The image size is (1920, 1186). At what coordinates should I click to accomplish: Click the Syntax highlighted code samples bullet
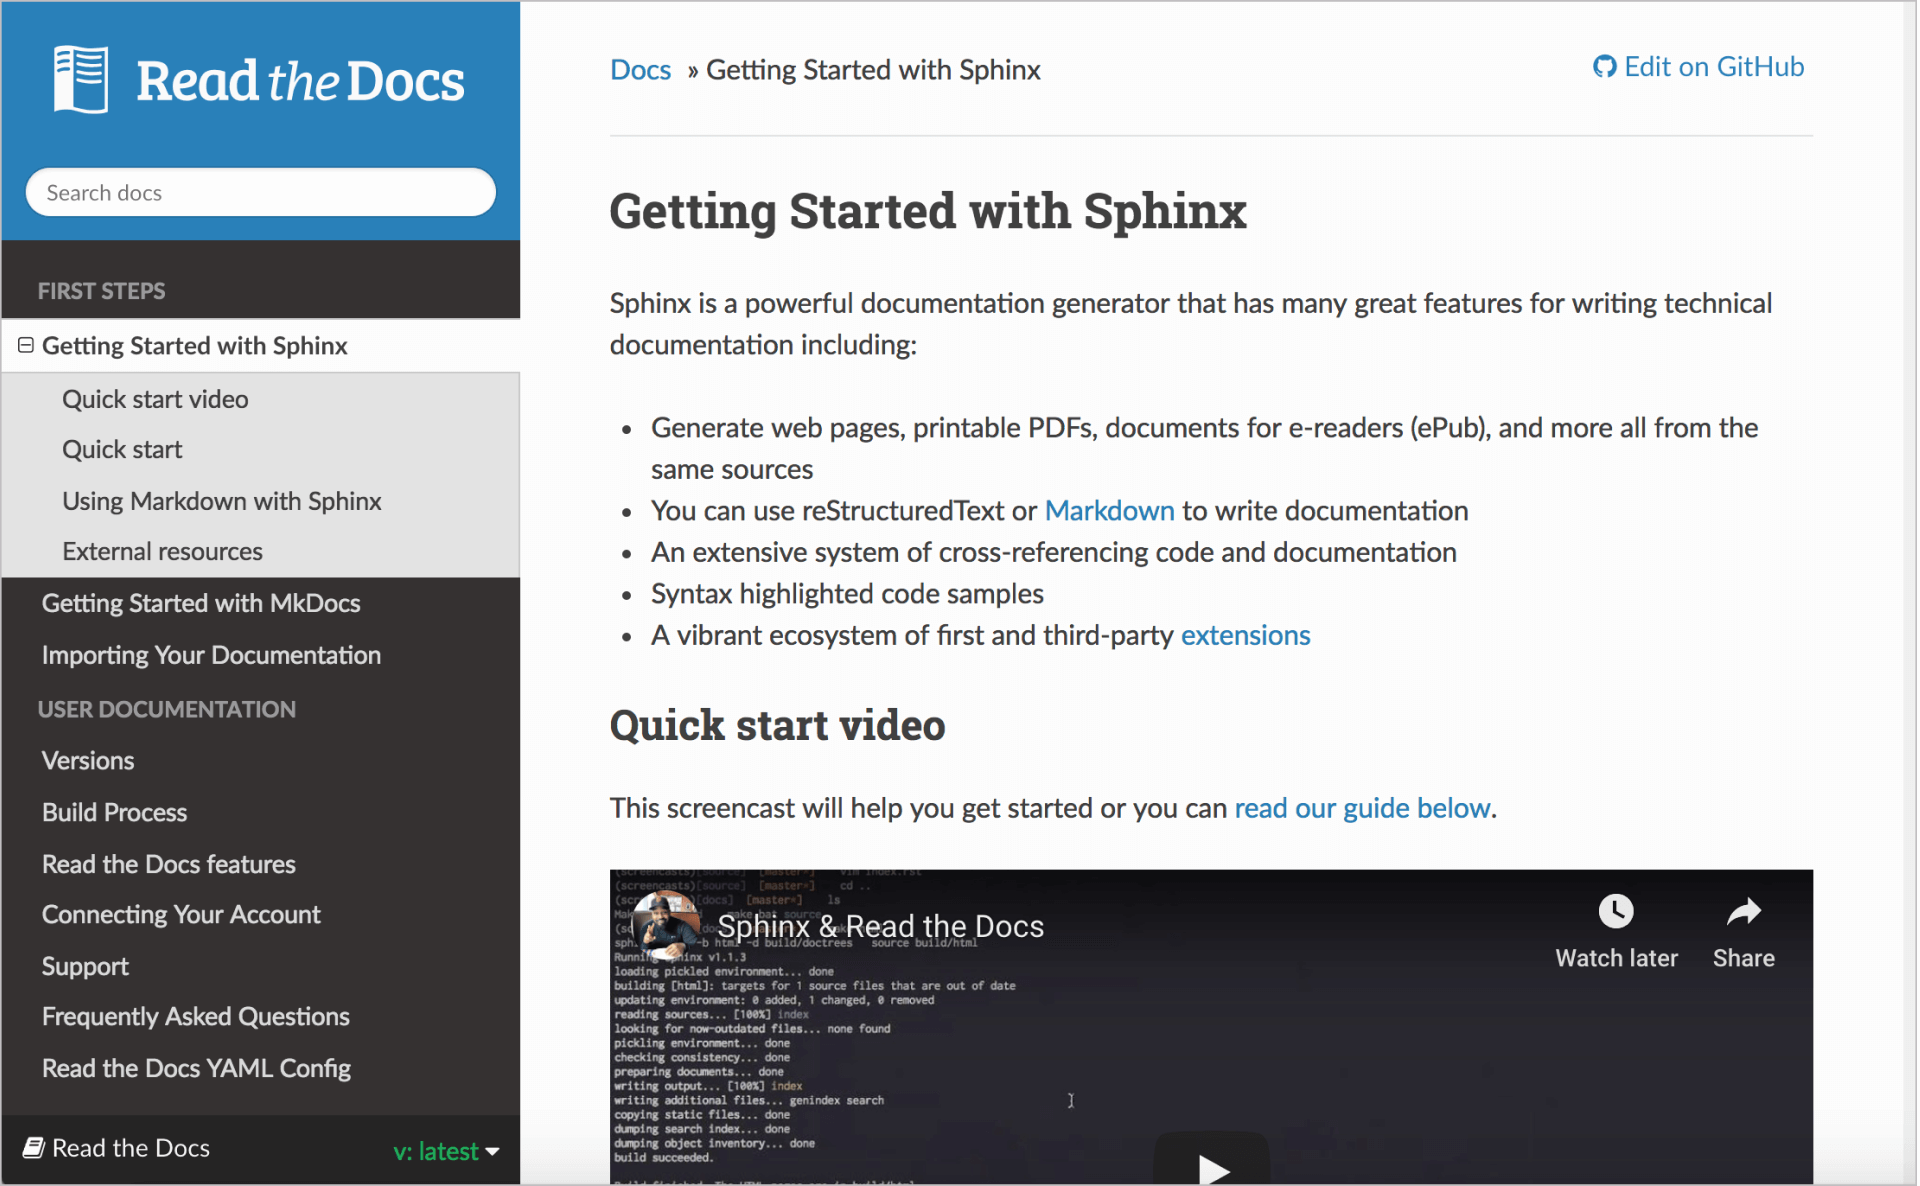coord(847,594)
